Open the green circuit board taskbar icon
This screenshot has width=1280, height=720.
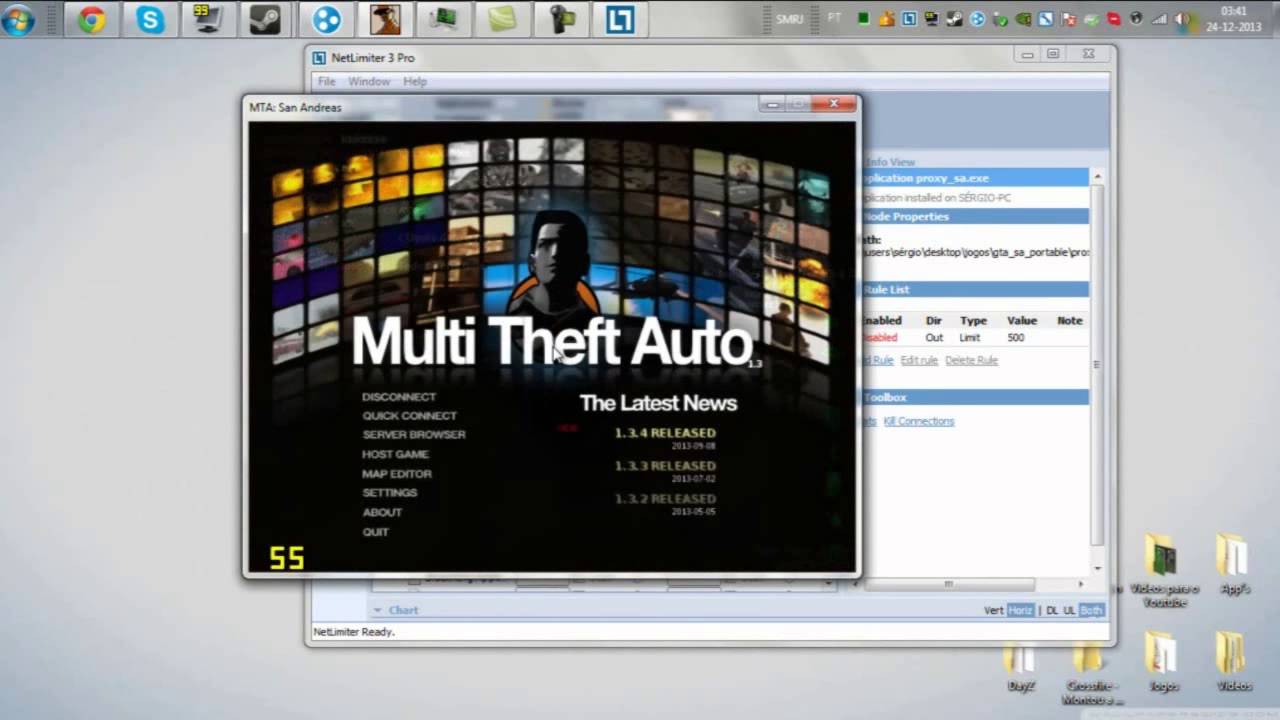pos(443,19)
